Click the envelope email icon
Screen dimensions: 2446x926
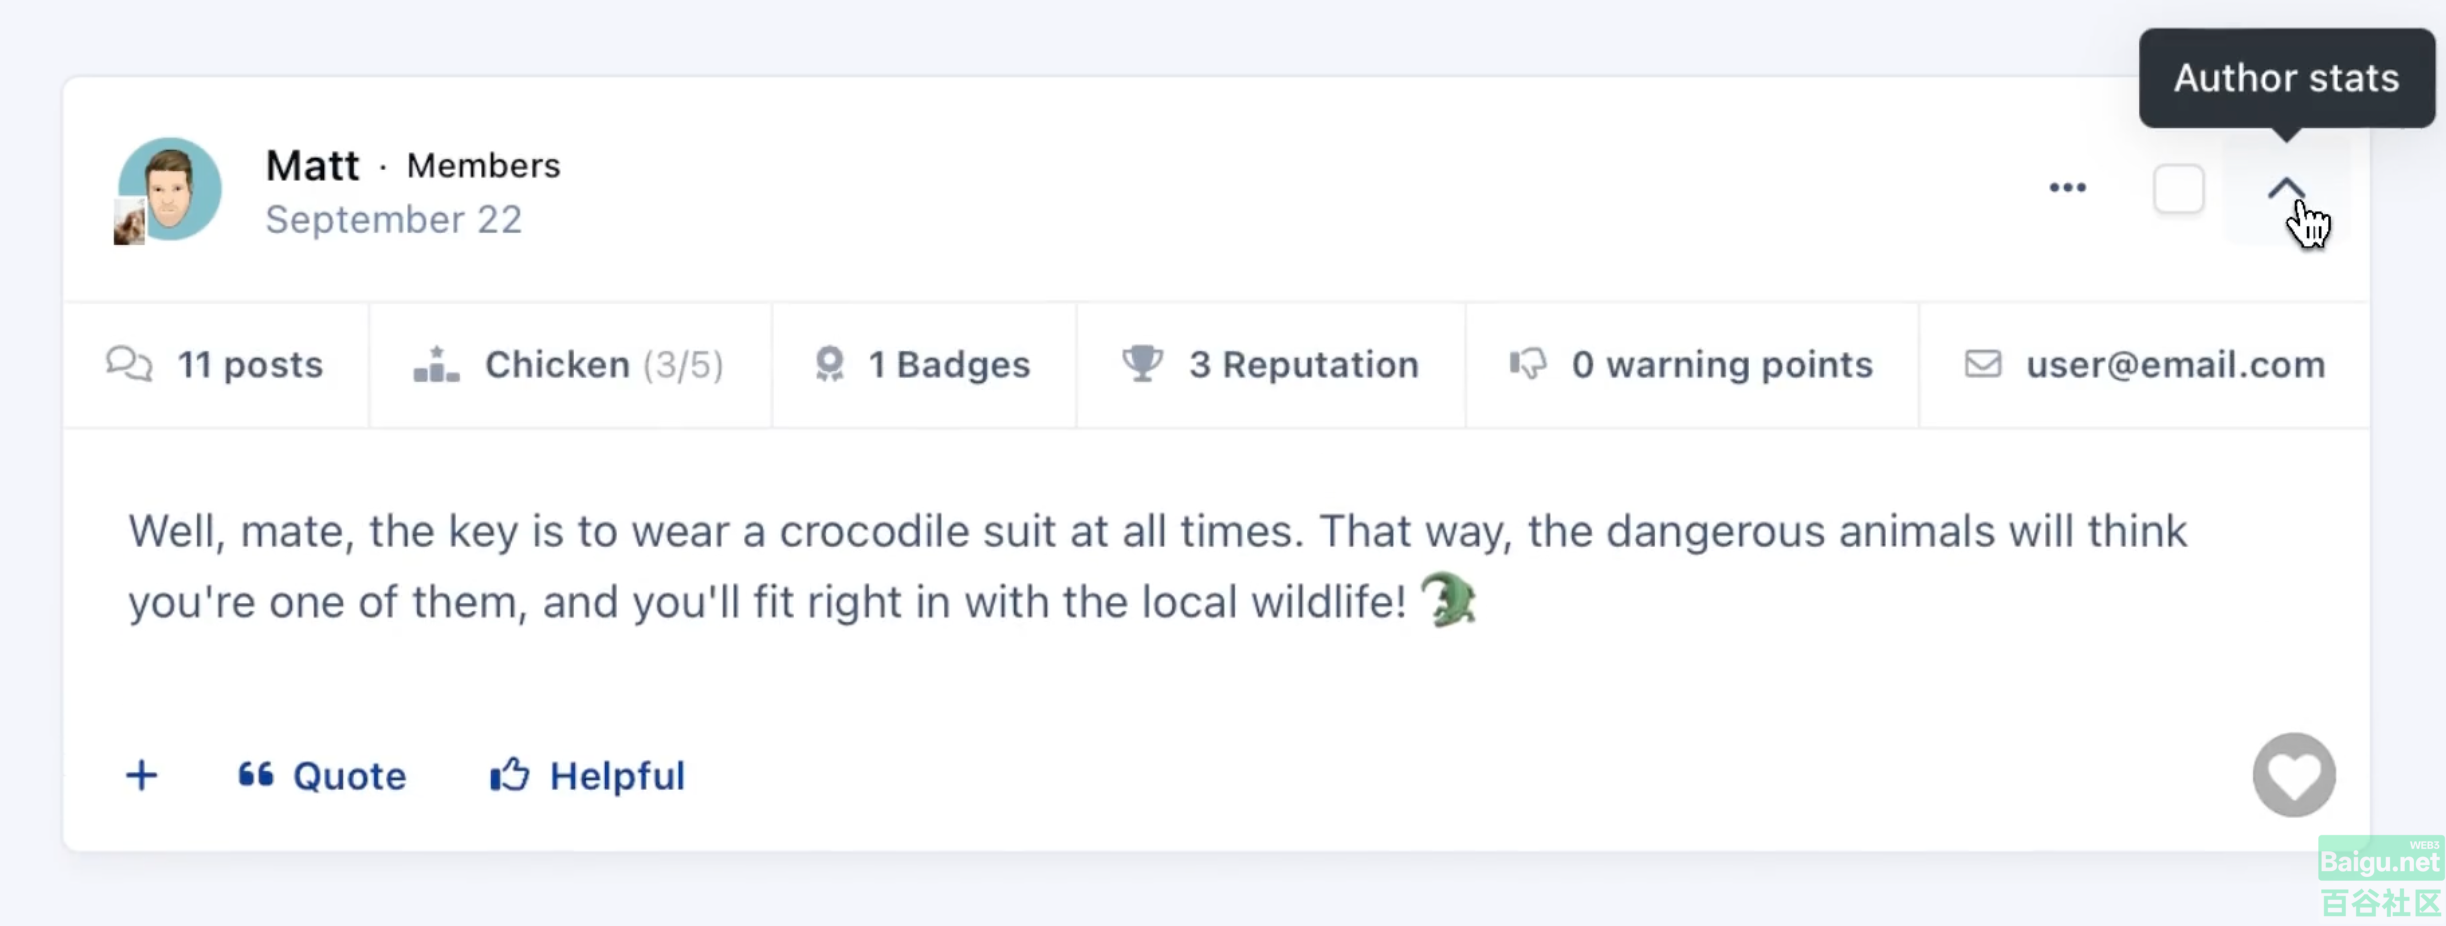(1983, 364)
